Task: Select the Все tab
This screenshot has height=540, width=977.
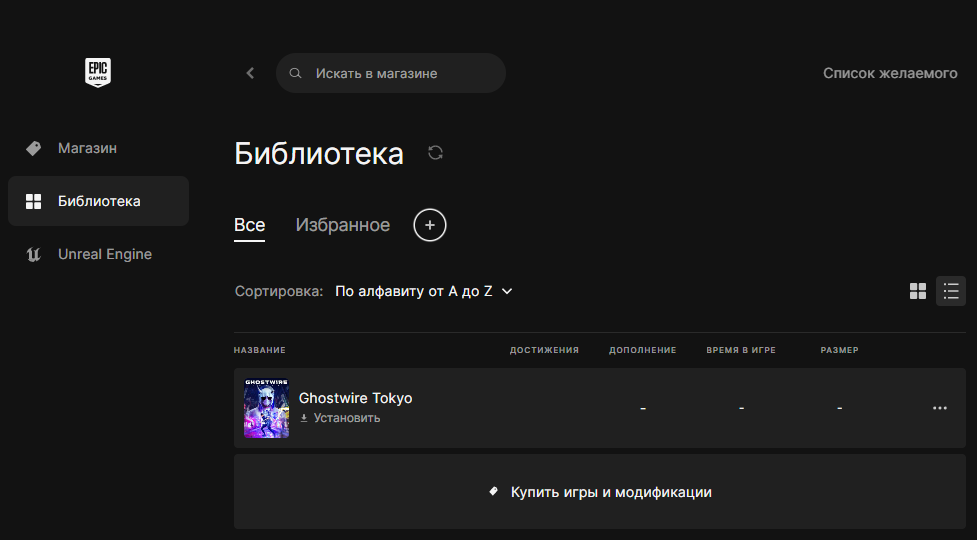Action: pos(249,225)
